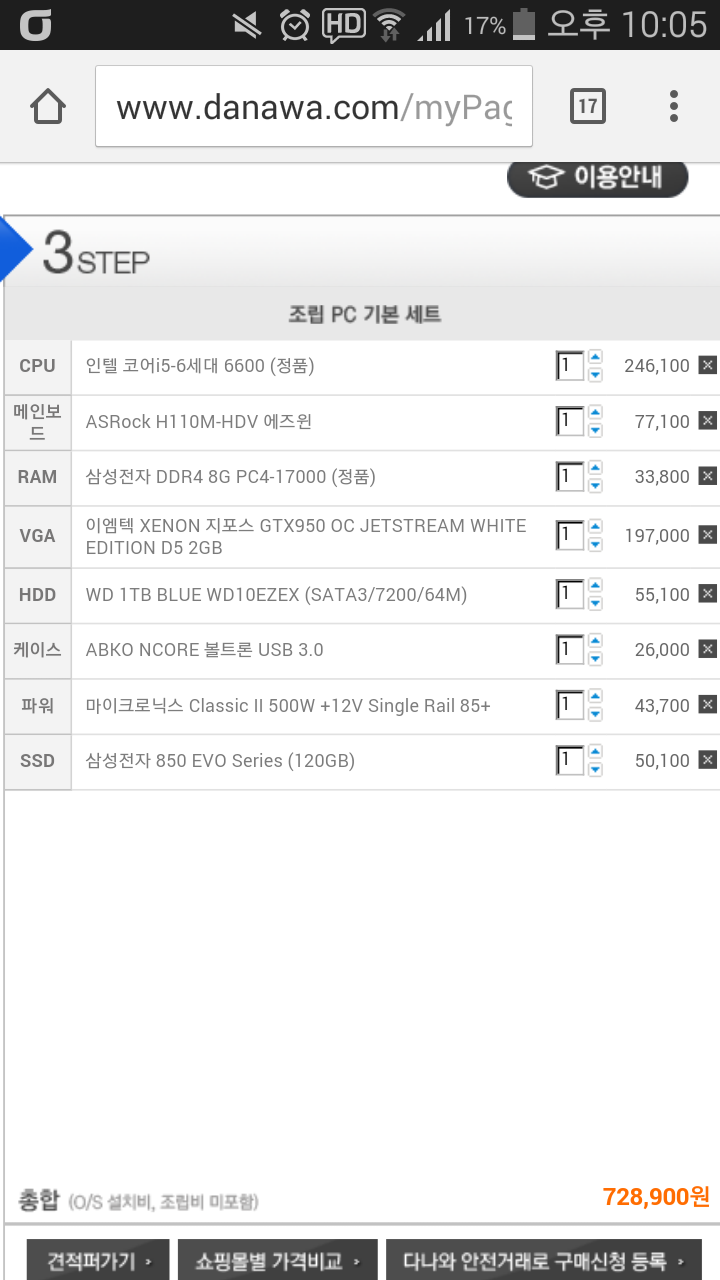
Task: Remove the WD 1TB HDD item
Action: tap(708, 595)
